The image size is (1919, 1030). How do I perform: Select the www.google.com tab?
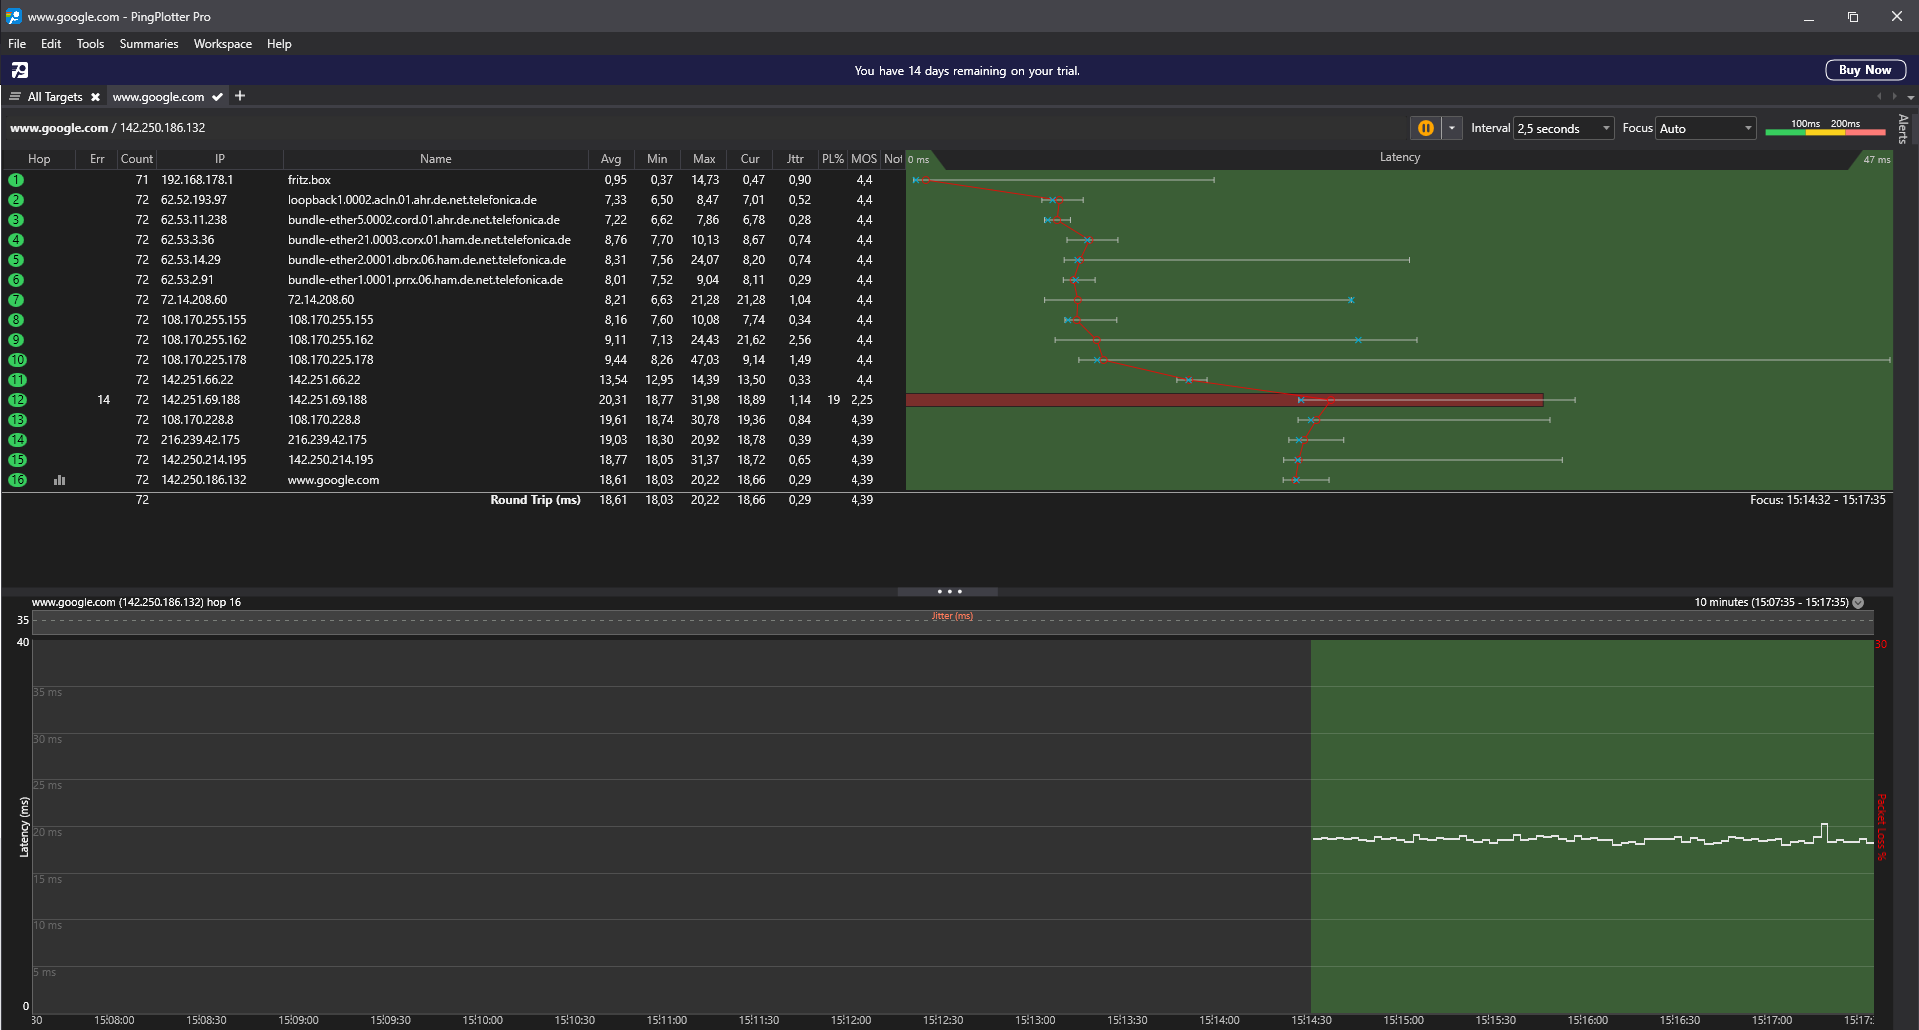click(158, 97)
